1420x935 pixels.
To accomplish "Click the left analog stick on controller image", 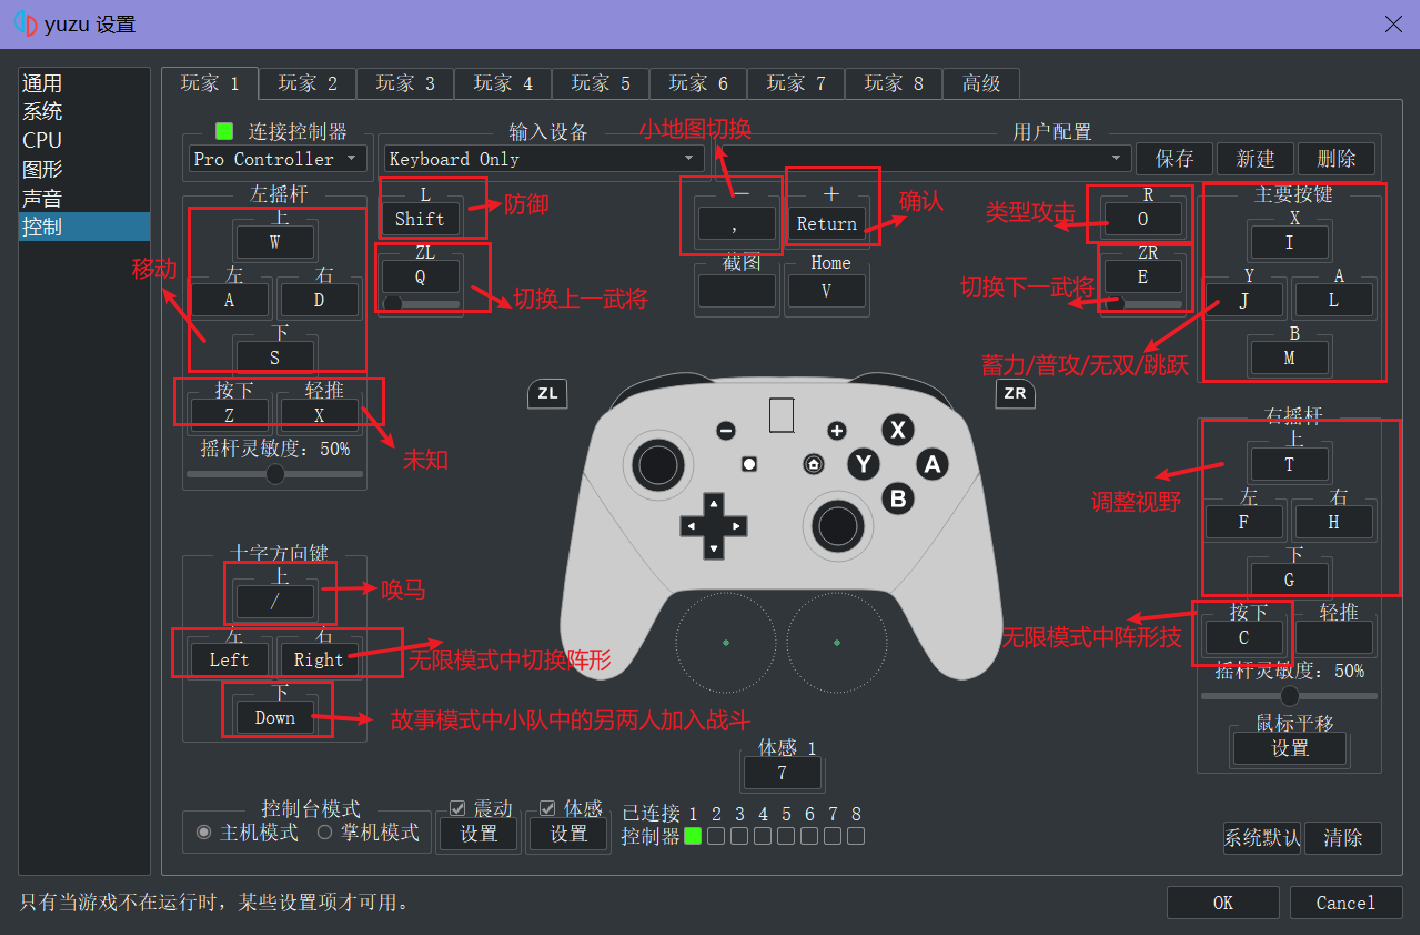I will click(658, 465).
